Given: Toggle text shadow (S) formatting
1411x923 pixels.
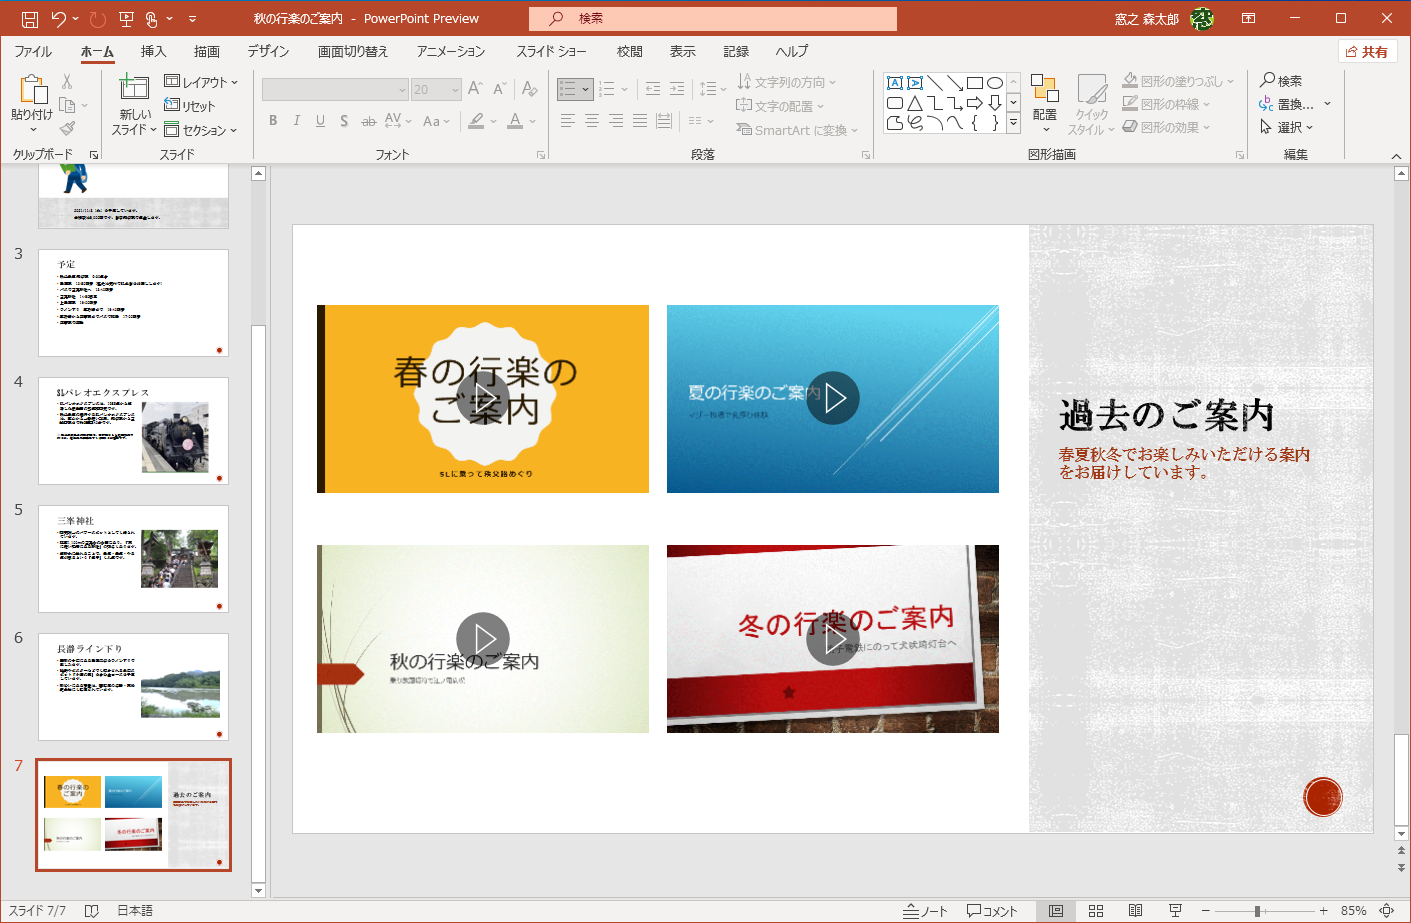Looking at the screenshot, I should 344,121.
